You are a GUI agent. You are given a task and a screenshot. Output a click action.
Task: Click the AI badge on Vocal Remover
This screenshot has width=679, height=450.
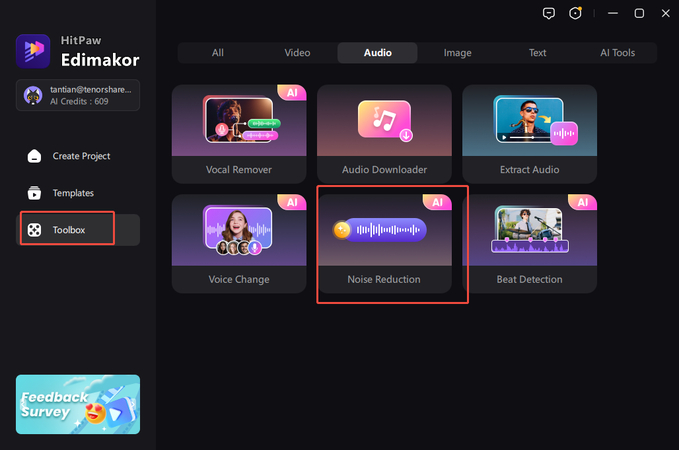(x=292, y=93)
